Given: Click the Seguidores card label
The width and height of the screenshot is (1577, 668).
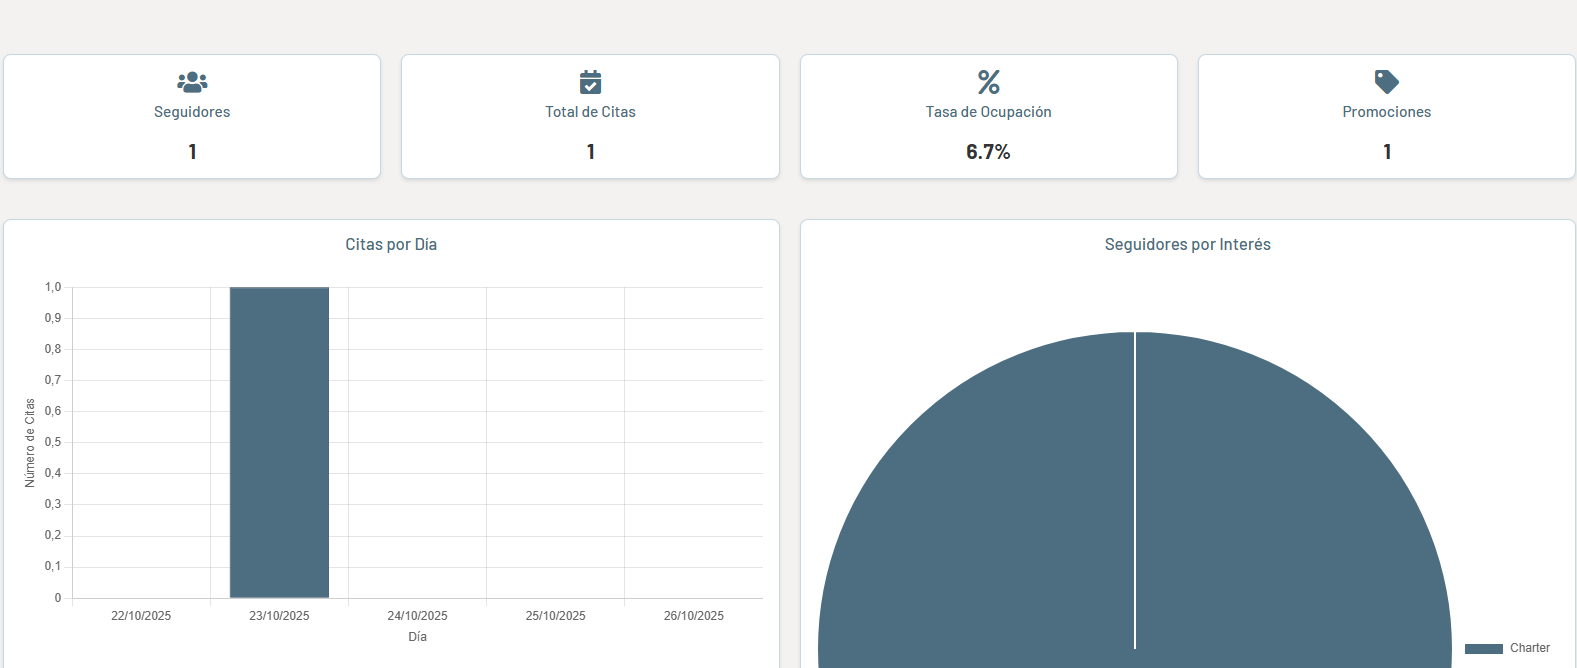Looking at the screenshot, I should point(192,112).
